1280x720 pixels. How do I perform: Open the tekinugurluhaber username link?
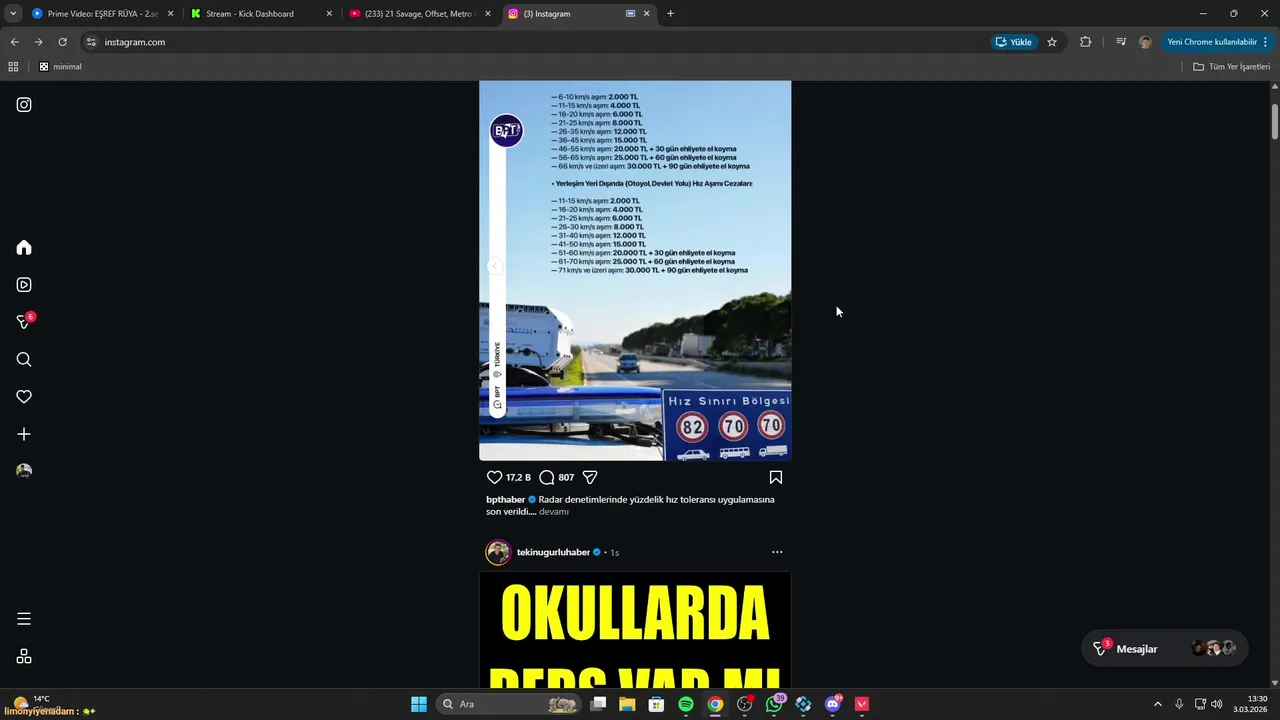553,552
